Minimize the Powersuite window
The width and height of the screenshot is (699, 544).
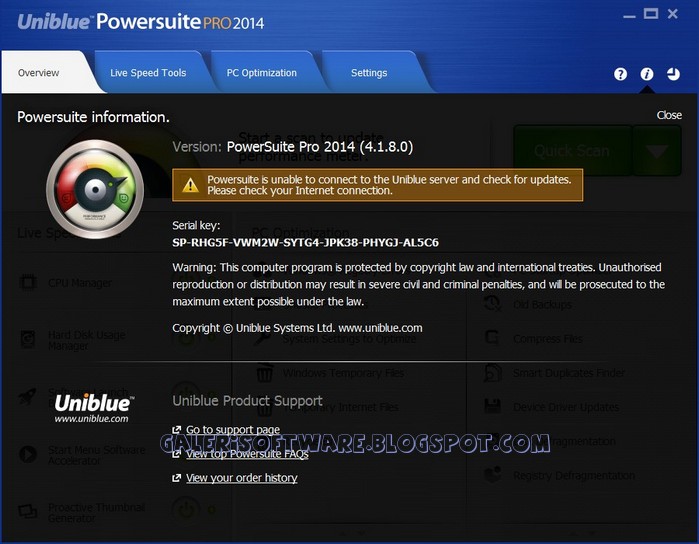[629, 16]
